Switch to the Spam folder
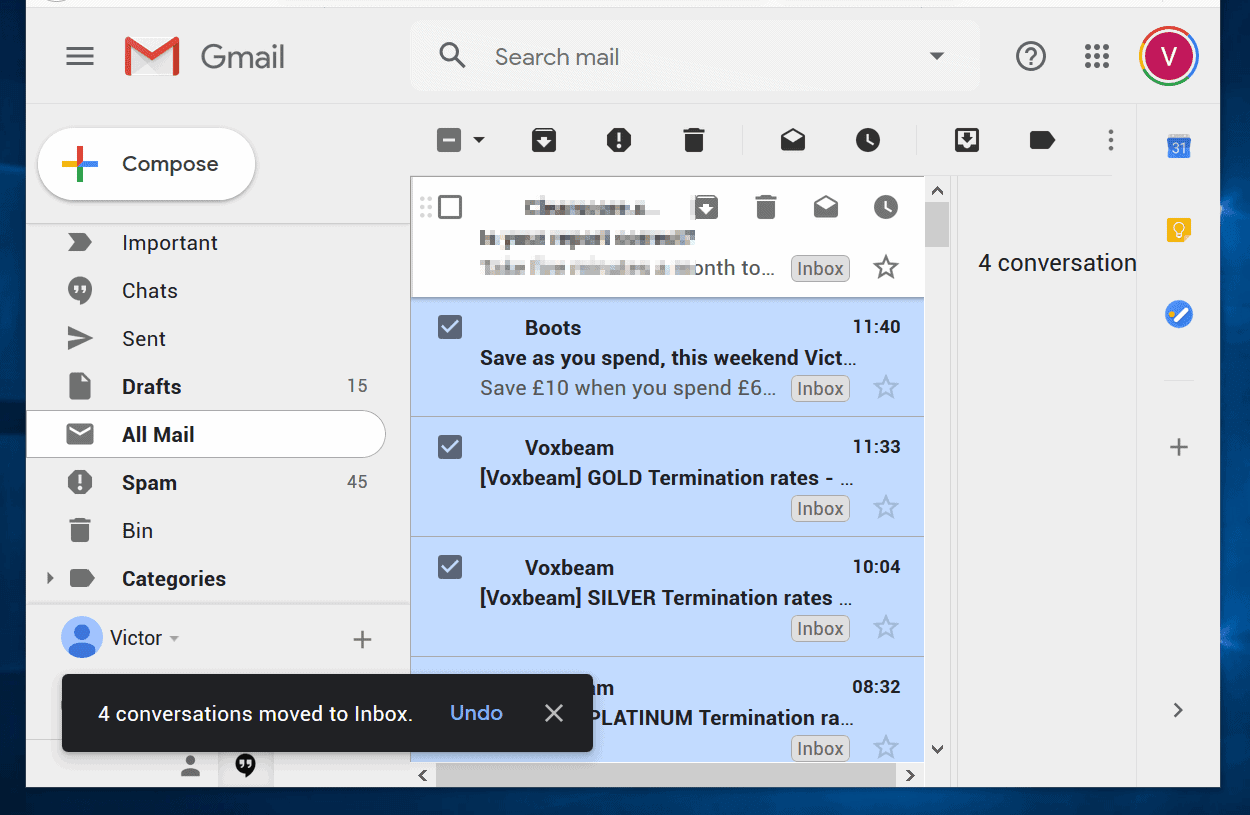1250x815 pixels. (149, 482)
